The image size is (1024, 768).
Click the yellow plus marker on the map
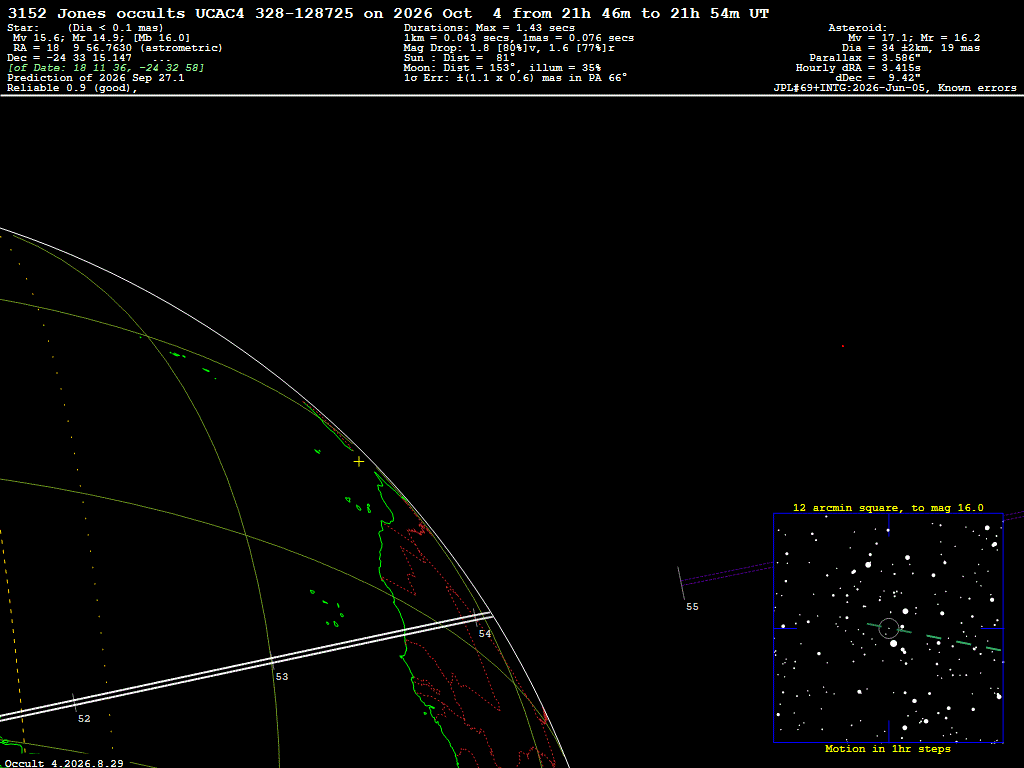[x=359, y=462]
